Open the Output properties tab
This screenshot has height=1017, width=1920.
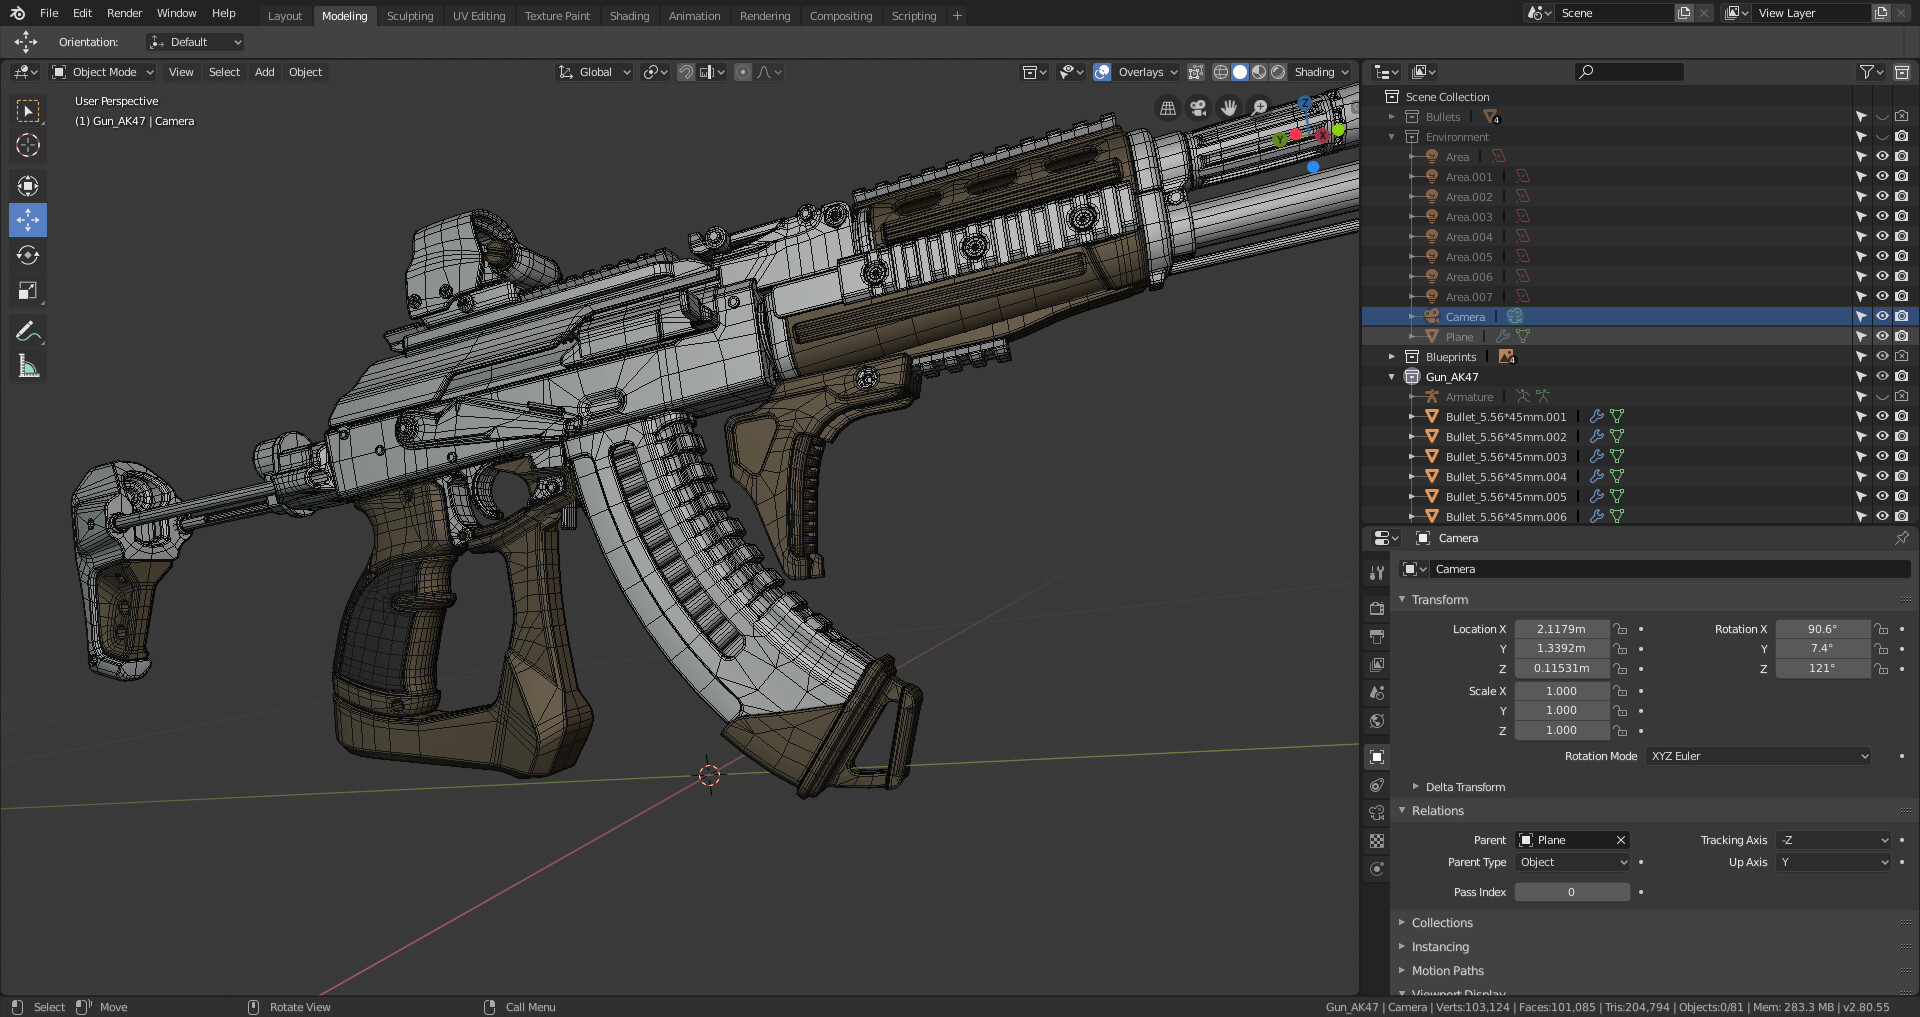[1377, 636]
